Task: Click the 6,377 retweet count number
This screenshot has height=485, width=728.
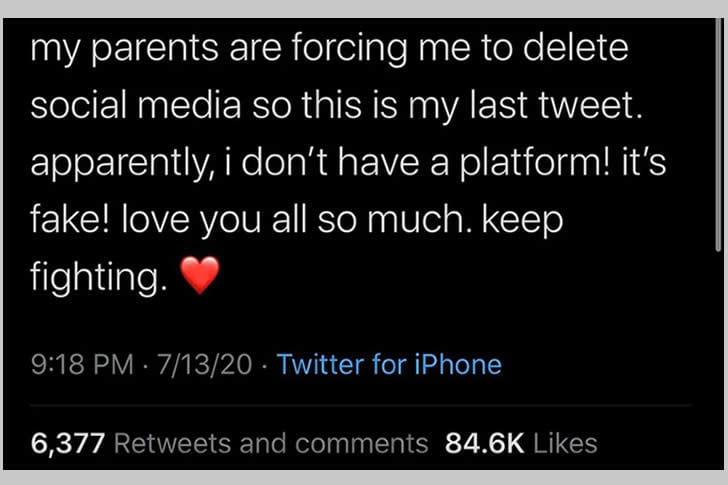Action: pos(68,443)
